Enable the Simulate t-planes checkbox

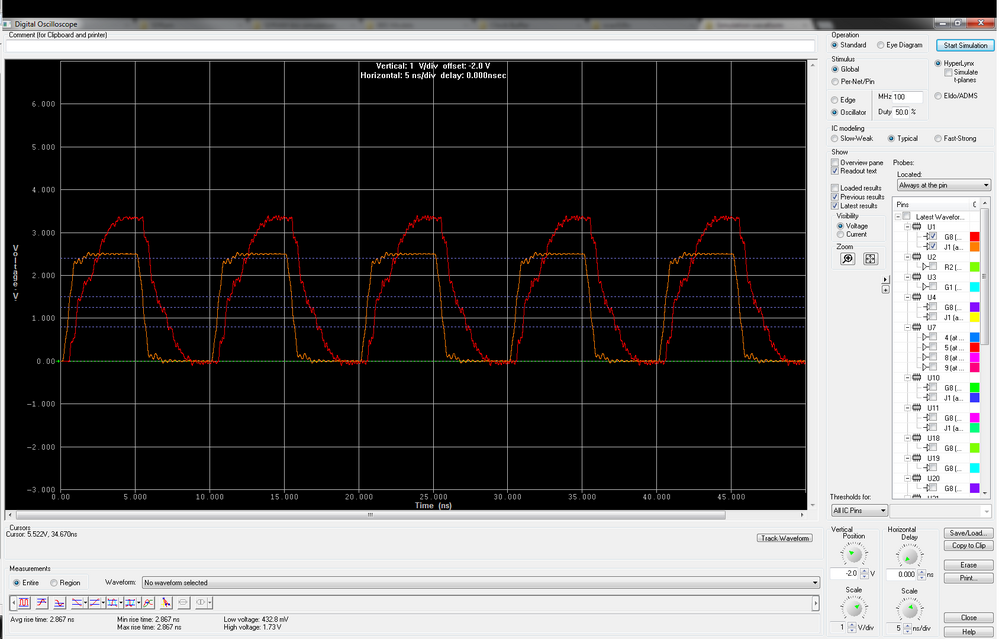tap(947, 73)
